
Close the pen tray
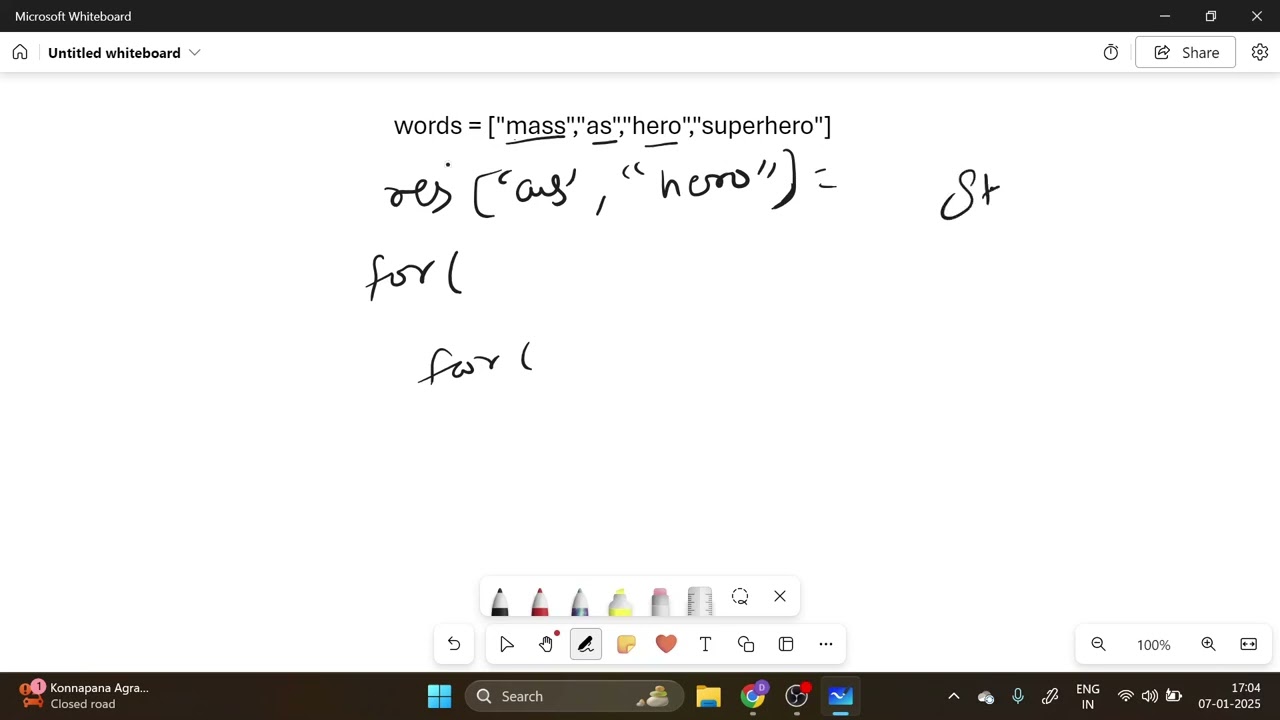click(x=780, y=597)
